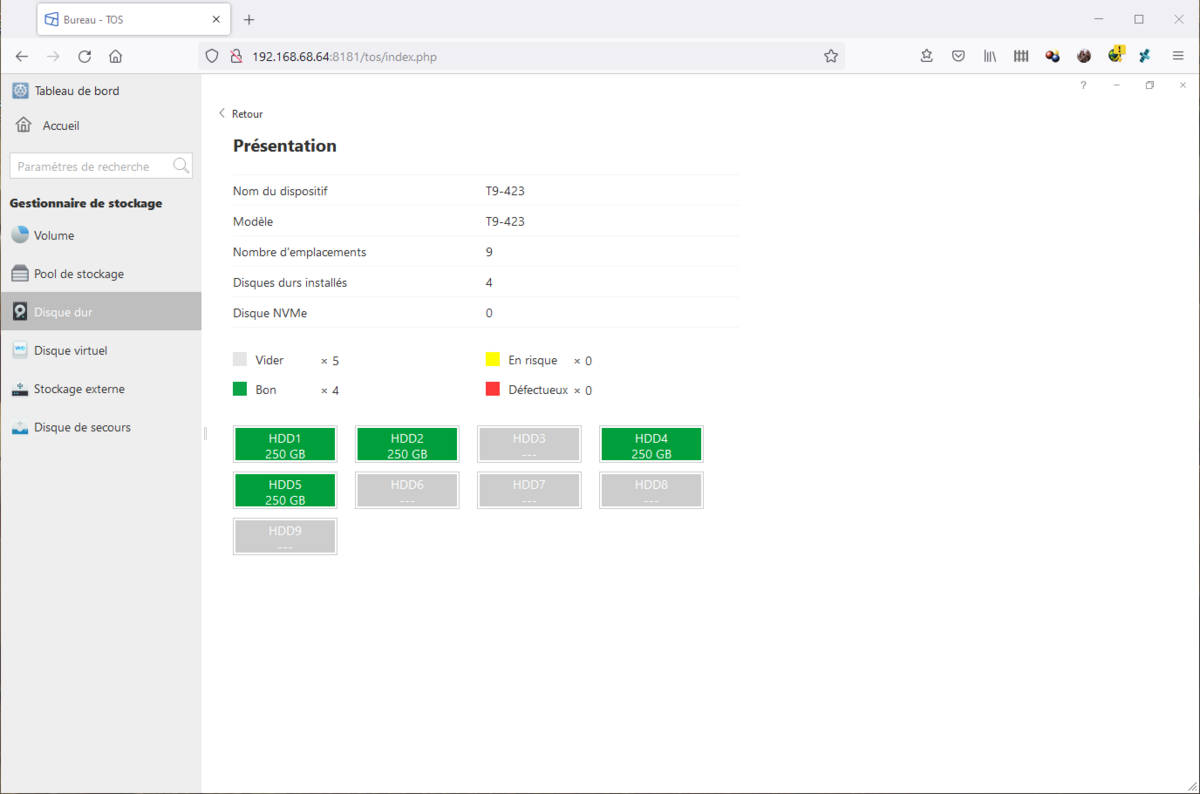The height and width of the screenshot is (794, 1200).
Task: Open the Firefox hamburger menu
Action: [x=1178, y=57]
